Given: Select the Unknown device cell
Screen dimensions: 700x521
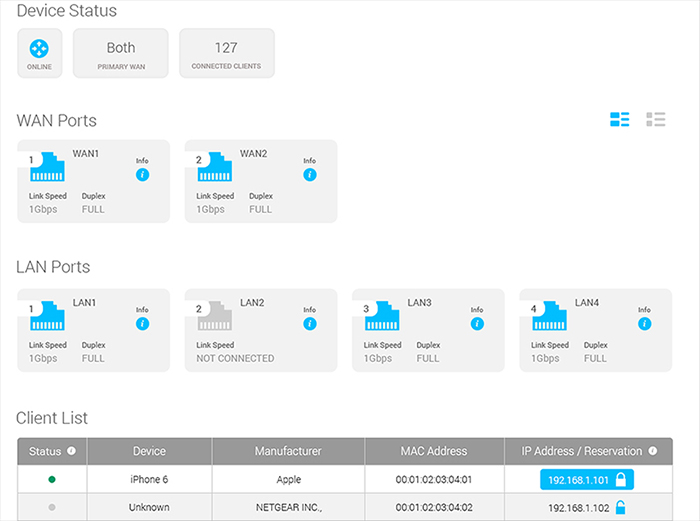Looking at the screenshot, I should [x=150, y=508].
